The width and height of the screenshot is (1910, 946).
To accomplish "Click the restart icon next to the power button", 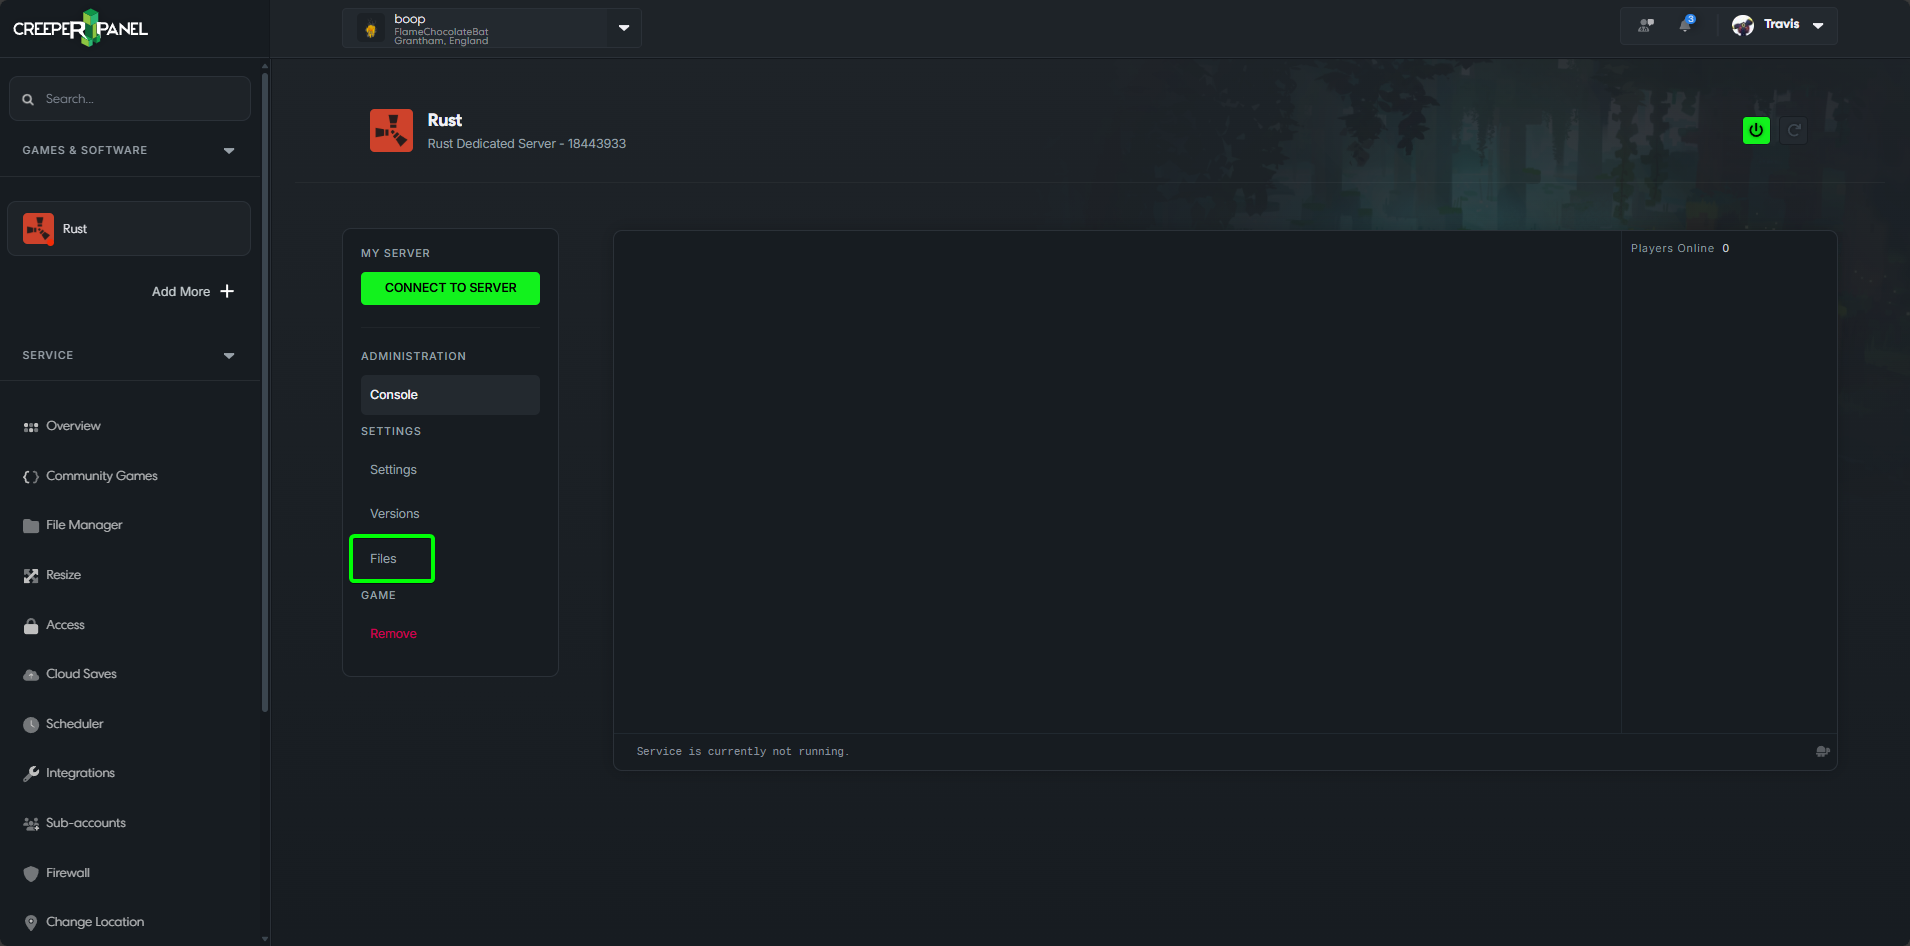I will (x=1793, y=130).
